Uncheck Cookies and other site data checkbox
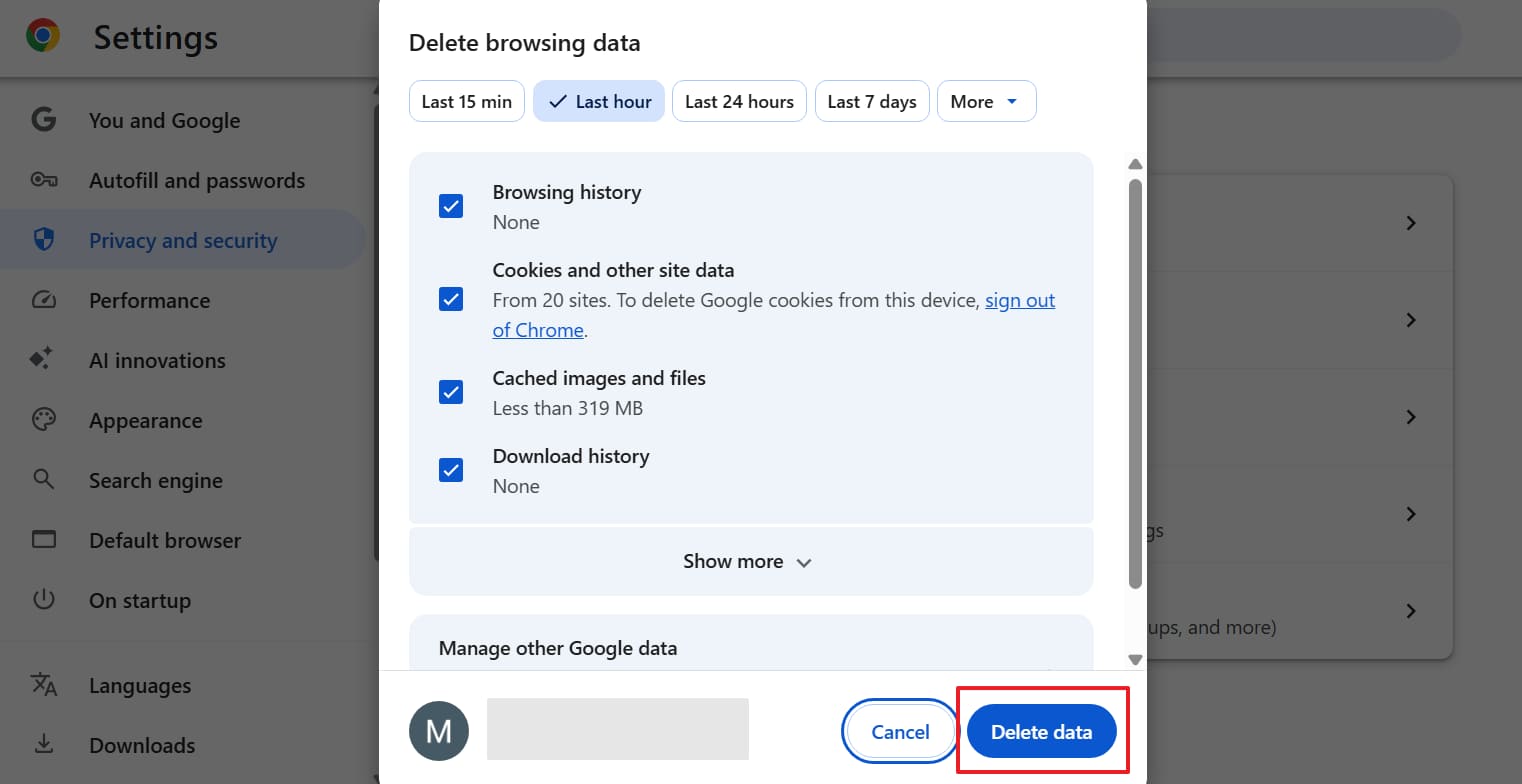The image size is (1522, 784). (x=451, y=299)
